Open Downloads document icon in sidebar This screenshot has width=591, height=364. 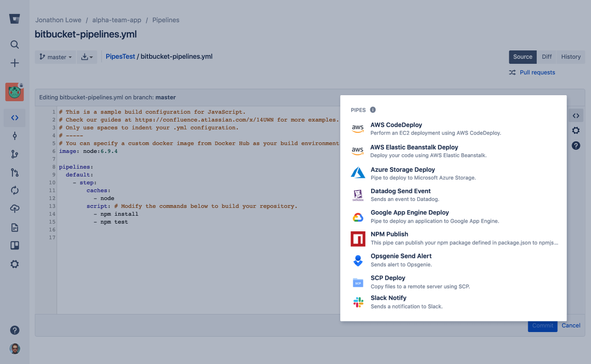14,227
